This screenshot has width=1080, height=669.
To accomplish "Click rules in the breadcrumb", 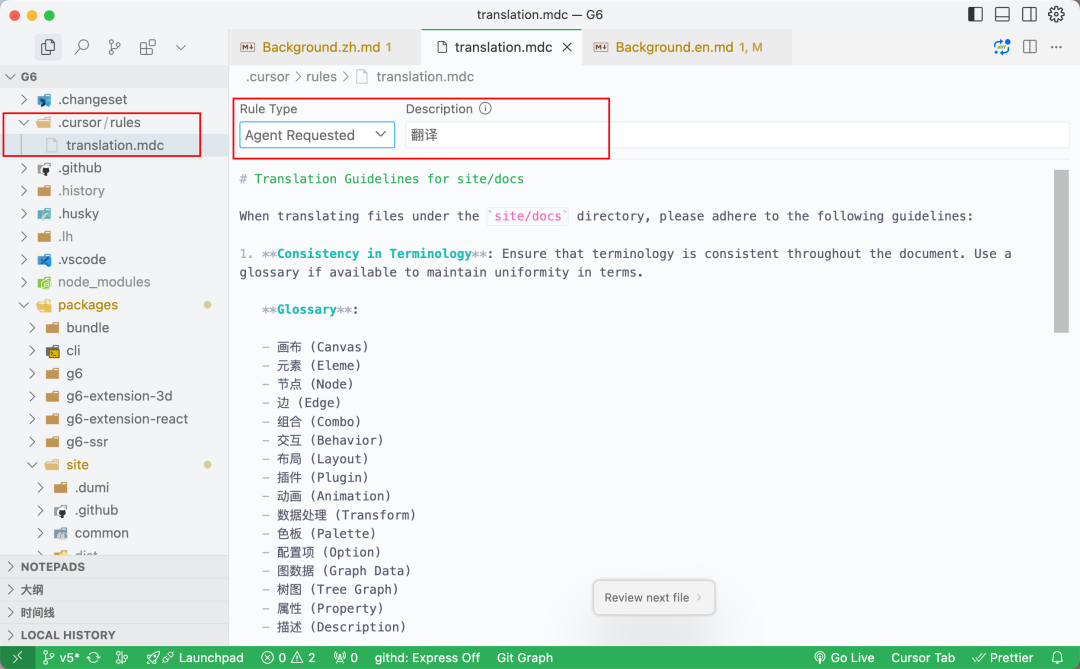I will tap(321, 76).
